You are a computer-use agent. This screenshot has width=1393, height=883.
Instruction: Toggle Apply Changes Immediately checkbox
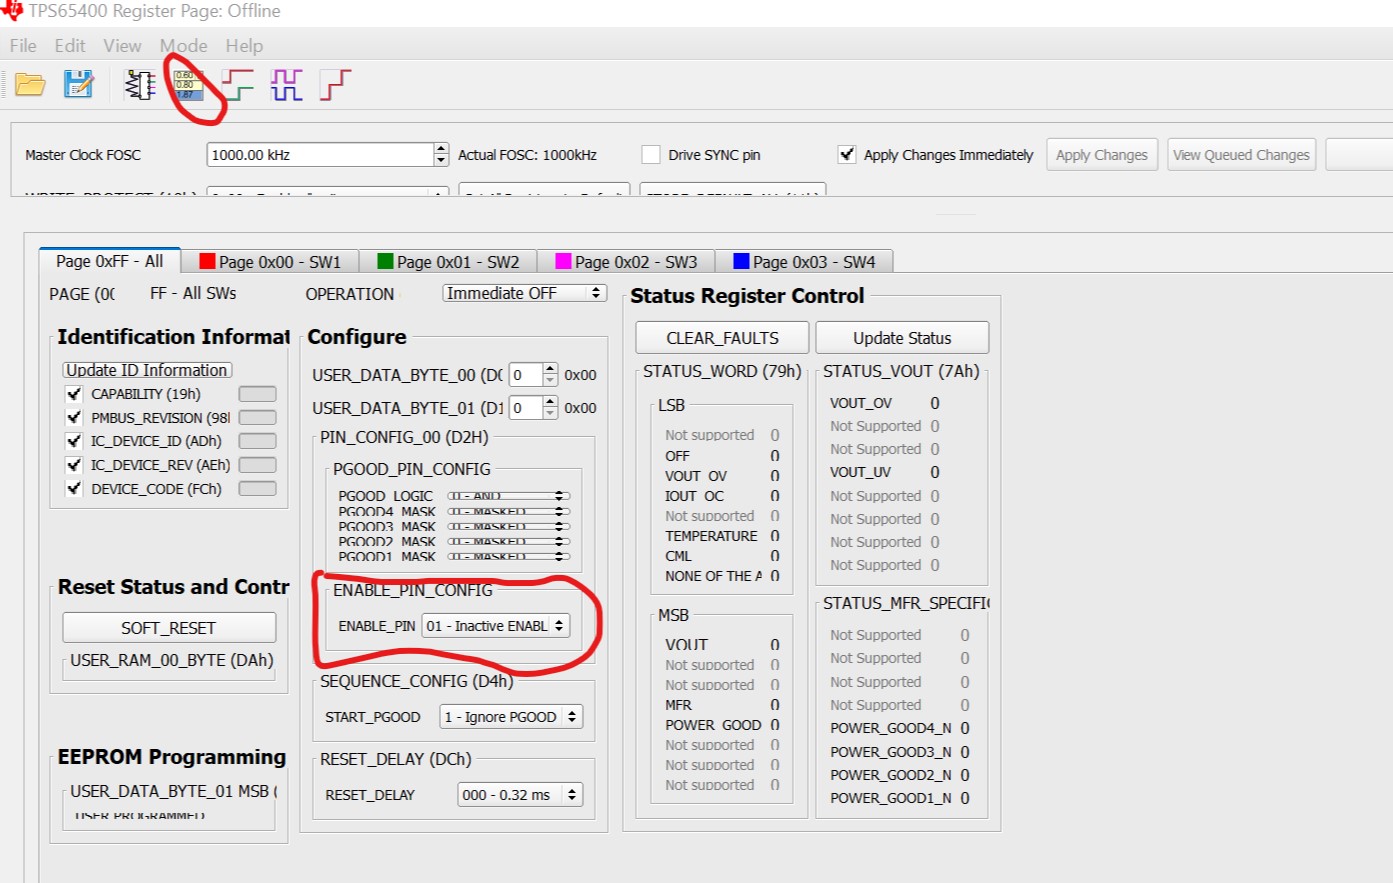click(847, 155)
